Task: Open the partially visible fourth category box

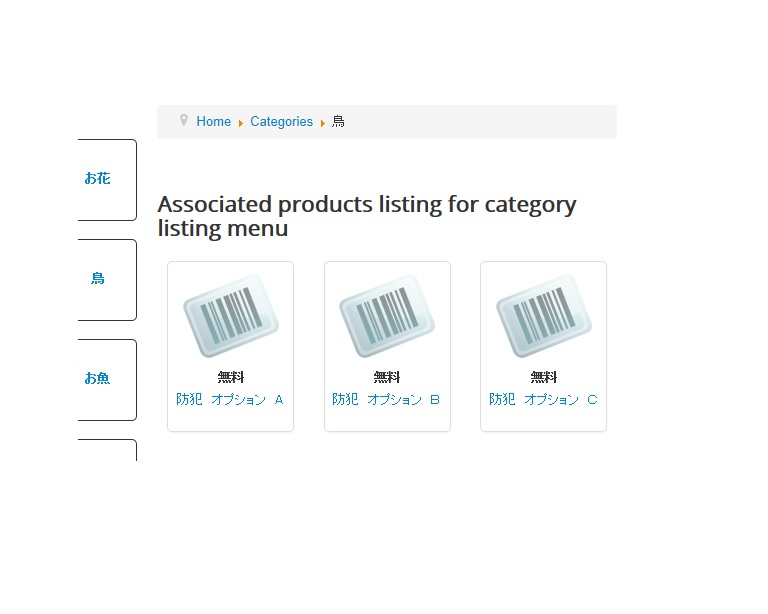Action: pos(107,450)
